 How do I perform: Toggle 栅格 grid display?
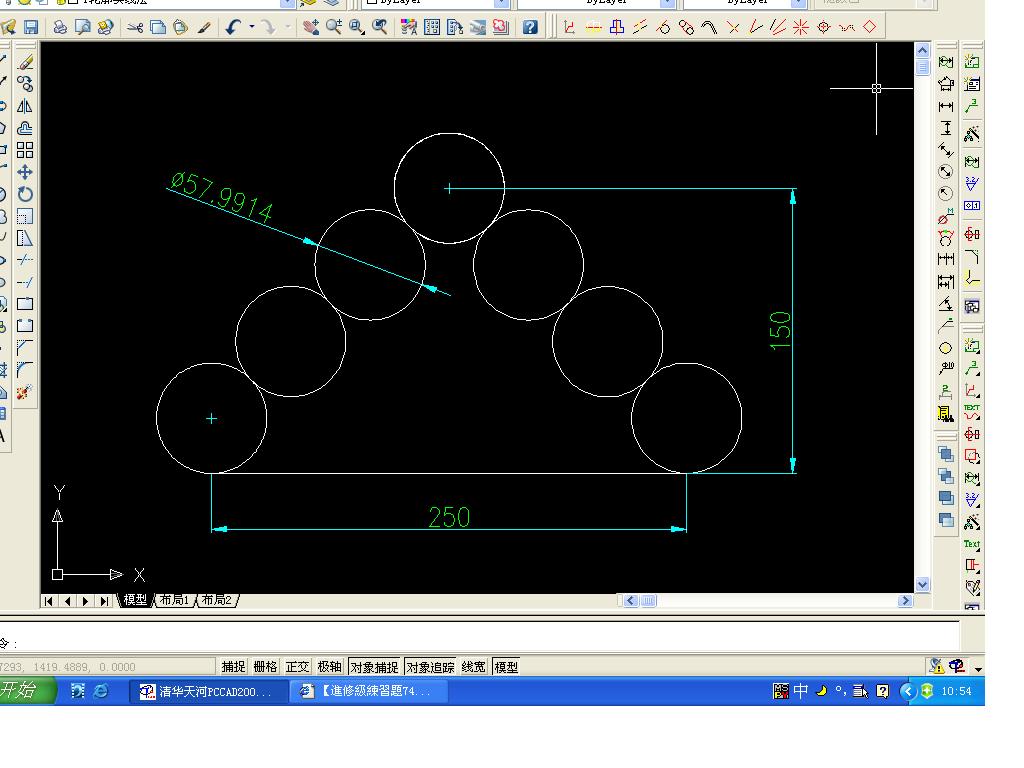(265, 667)
